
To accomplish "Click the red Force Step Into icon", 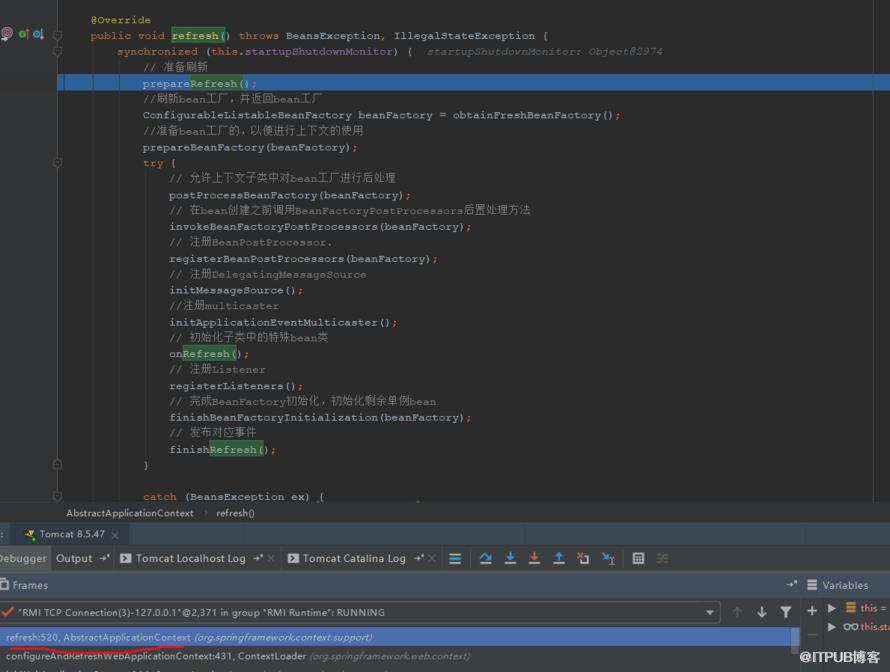I will 534,558.
